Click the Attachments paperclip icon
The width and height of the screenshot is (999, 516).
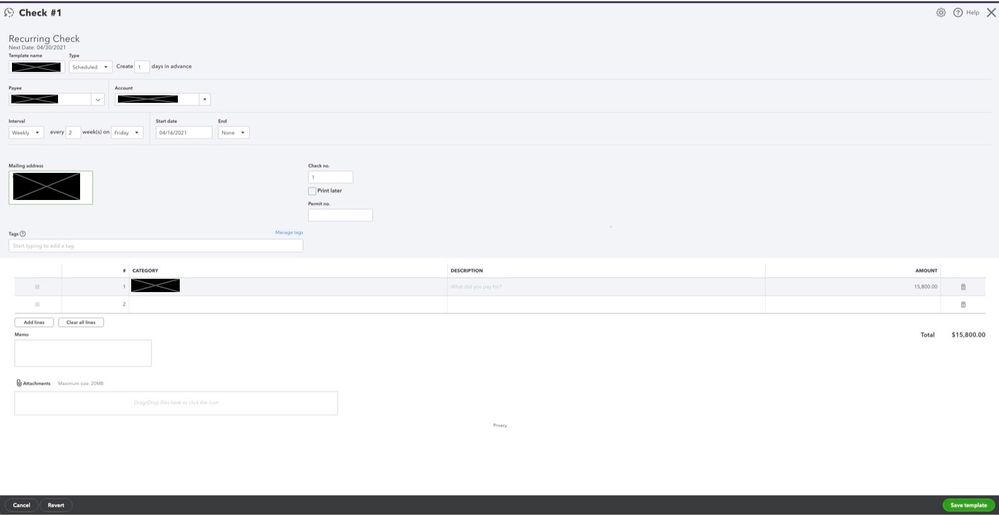19,383
